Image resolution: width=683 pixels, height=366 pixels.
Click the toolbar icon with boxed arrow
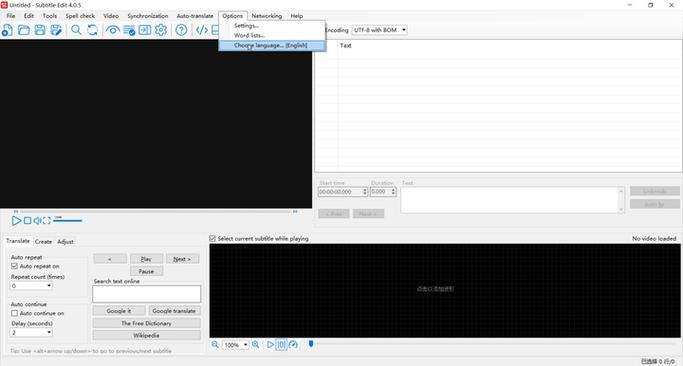tap(145, 30)
